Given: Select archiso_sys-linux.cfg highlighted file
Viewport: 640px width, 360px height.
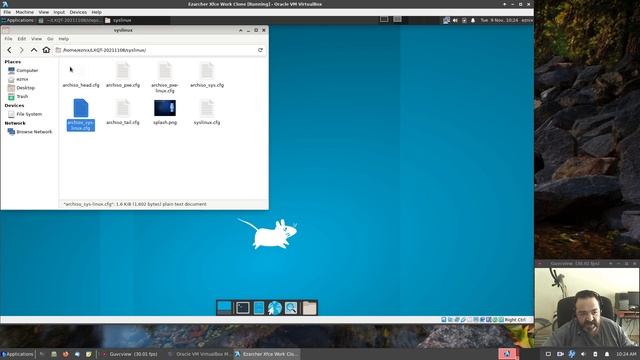Looking at the screenshot, I should [x=81, y=115].
